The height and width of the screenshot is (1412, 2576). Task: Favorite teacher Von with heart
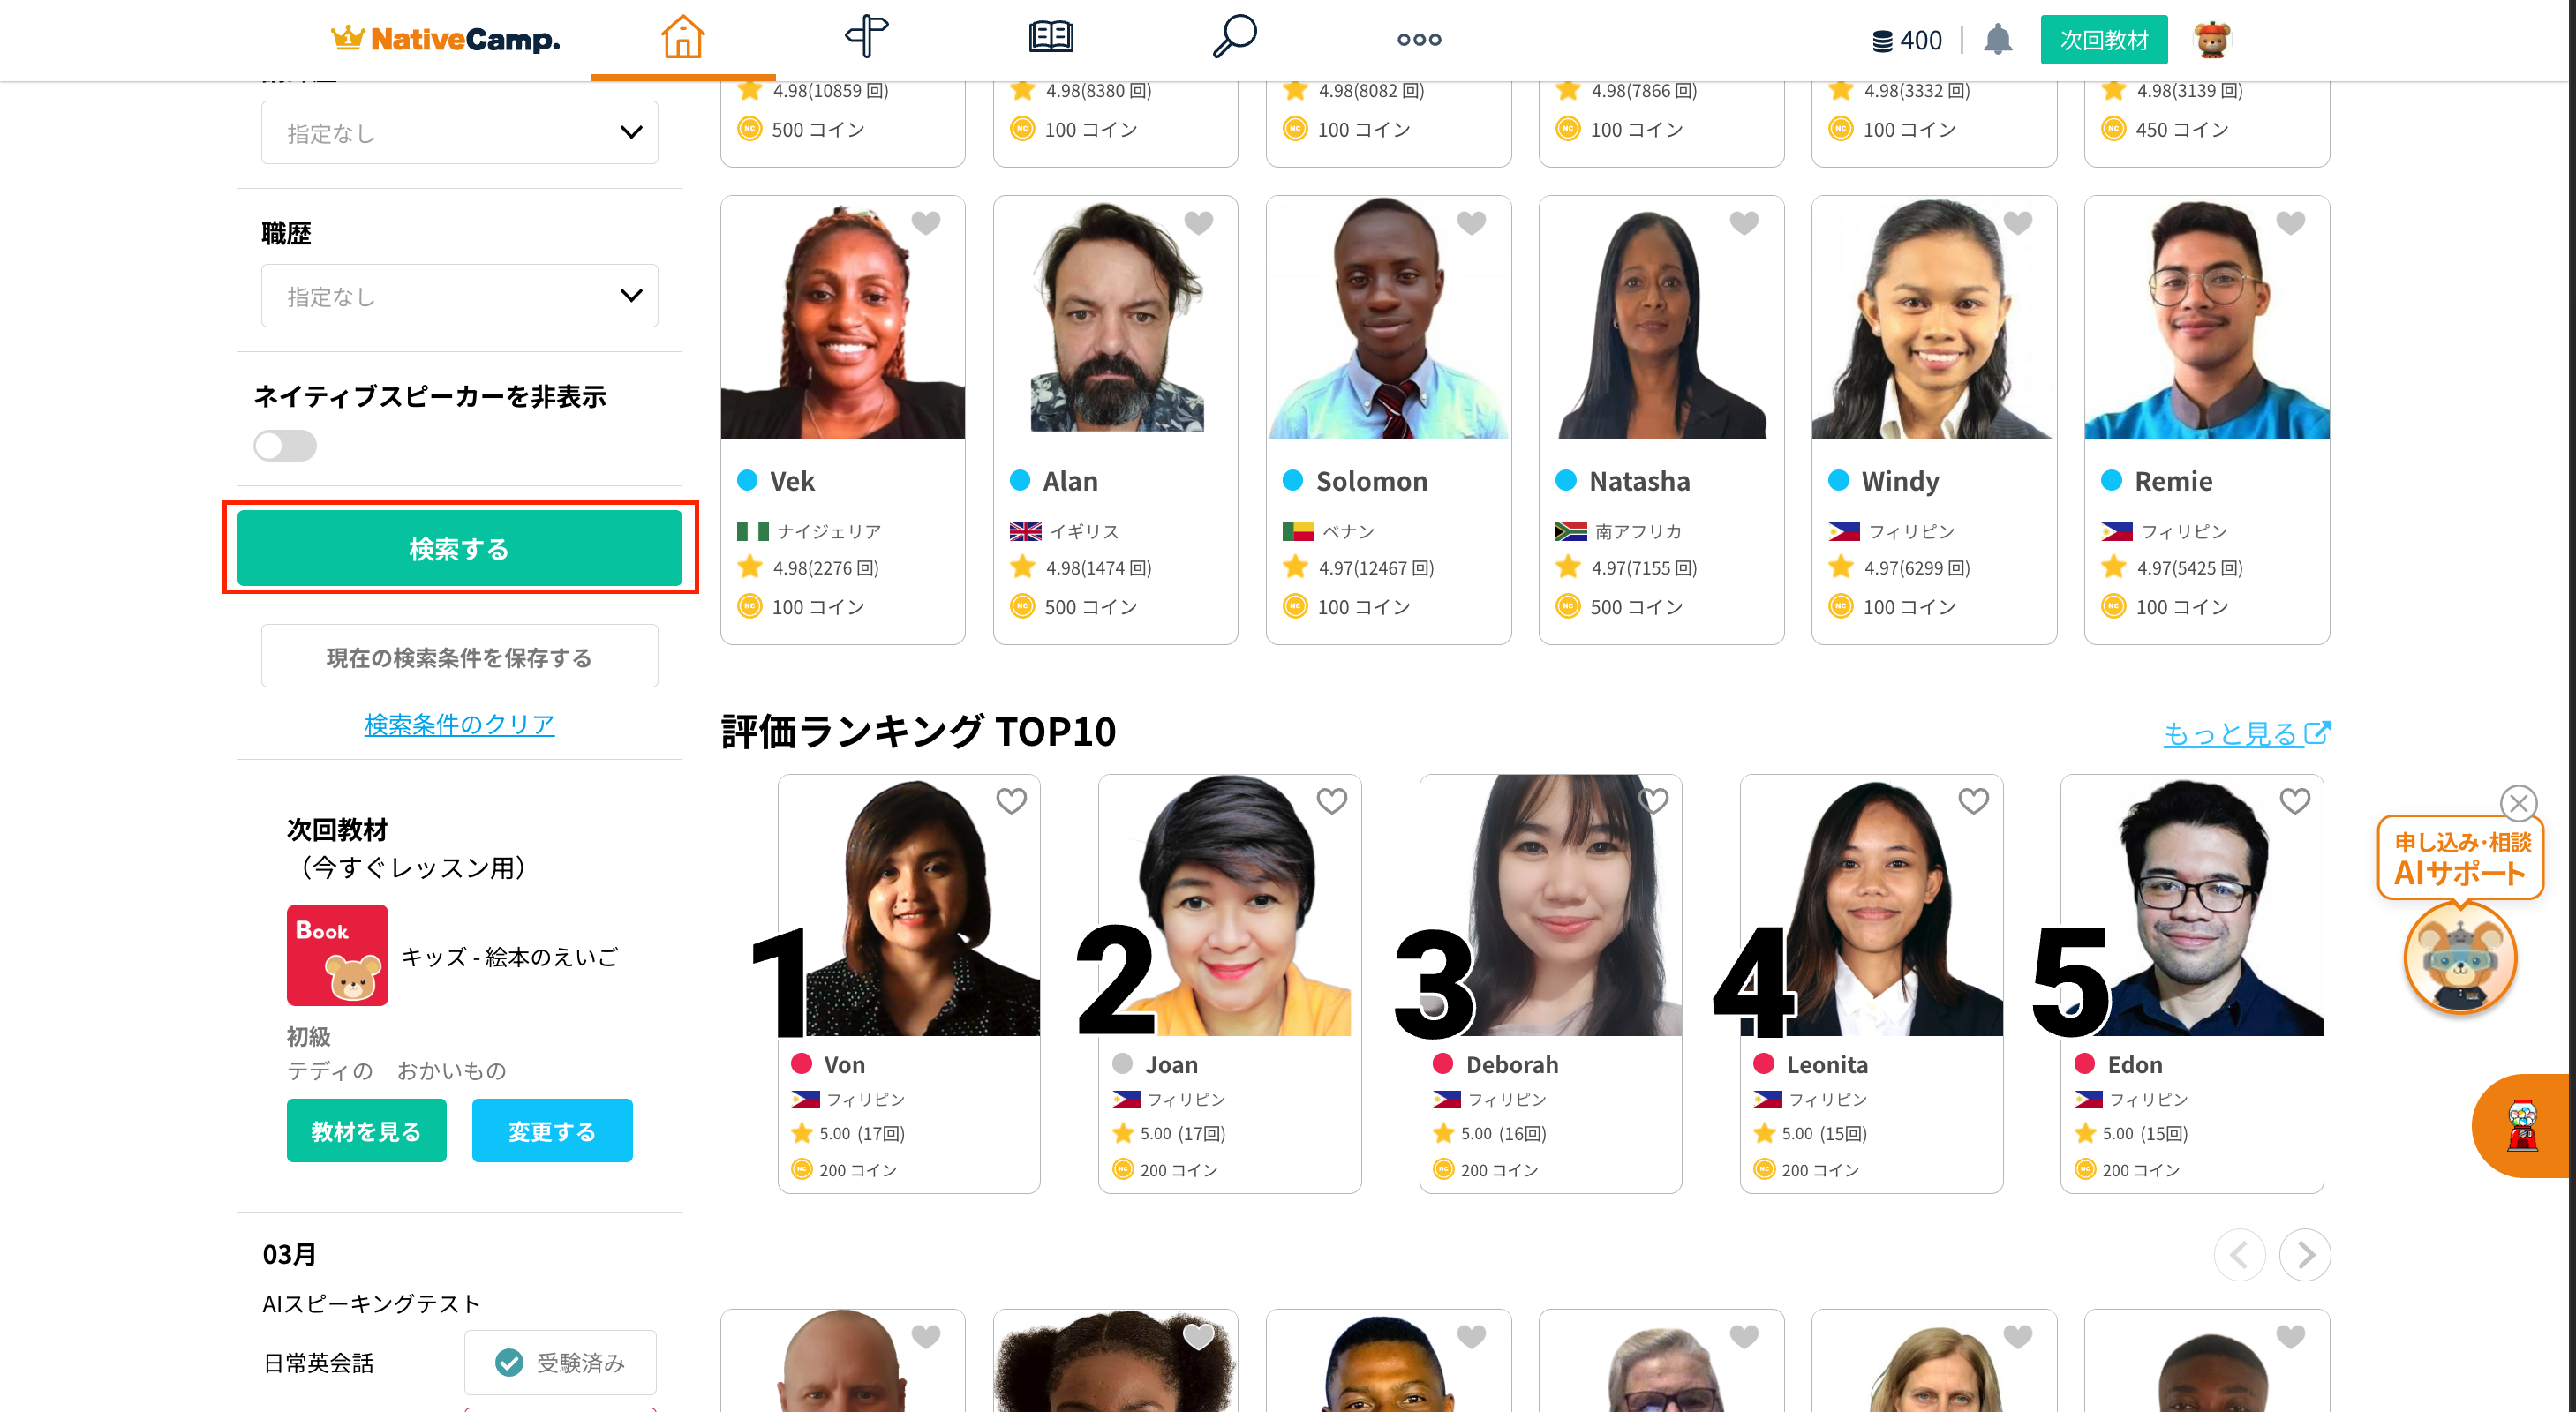pos(1011,801)
